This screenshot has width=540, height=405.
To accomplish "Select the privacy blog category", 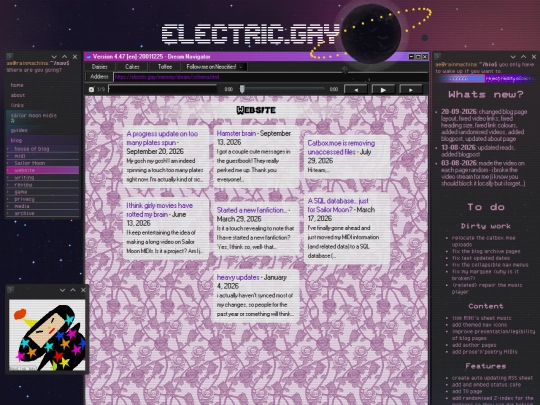I will [x=24, y=199].
